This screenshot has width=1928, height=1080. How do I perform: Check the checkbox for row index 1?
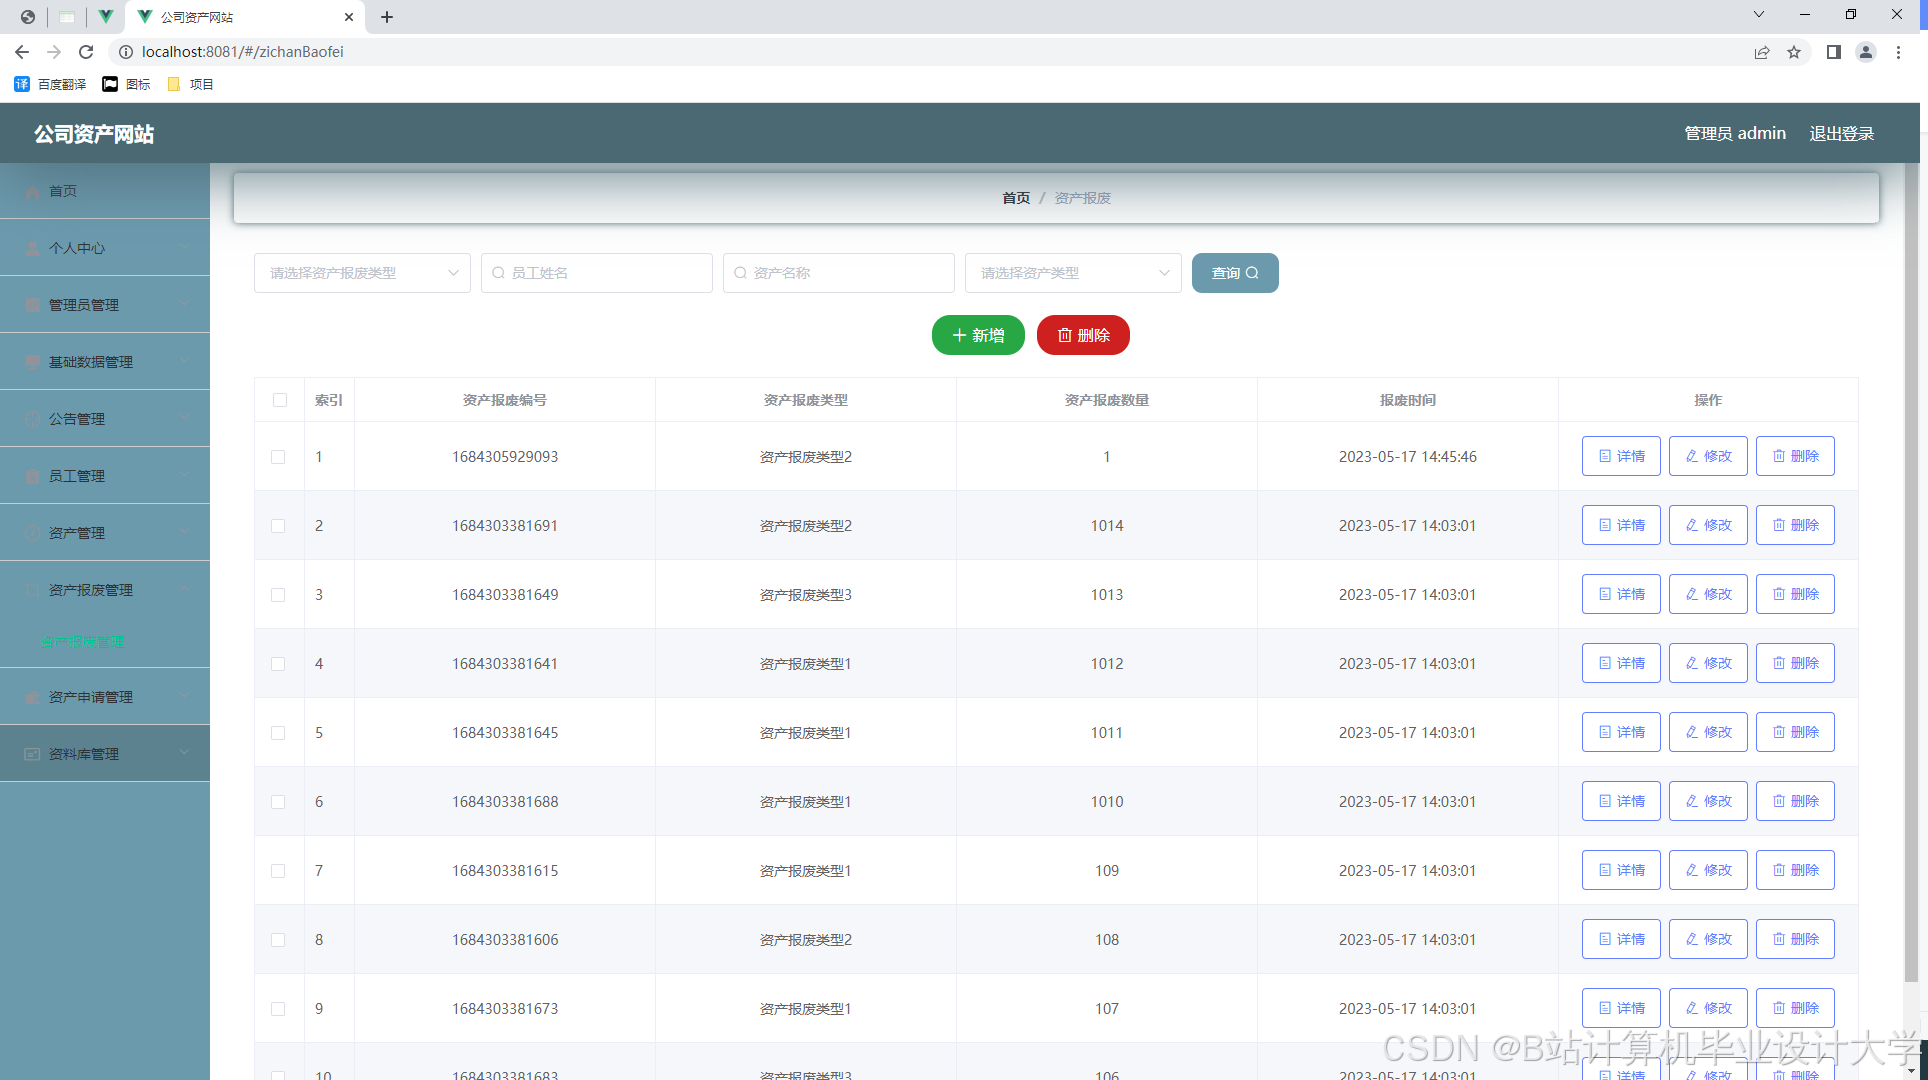278,457
